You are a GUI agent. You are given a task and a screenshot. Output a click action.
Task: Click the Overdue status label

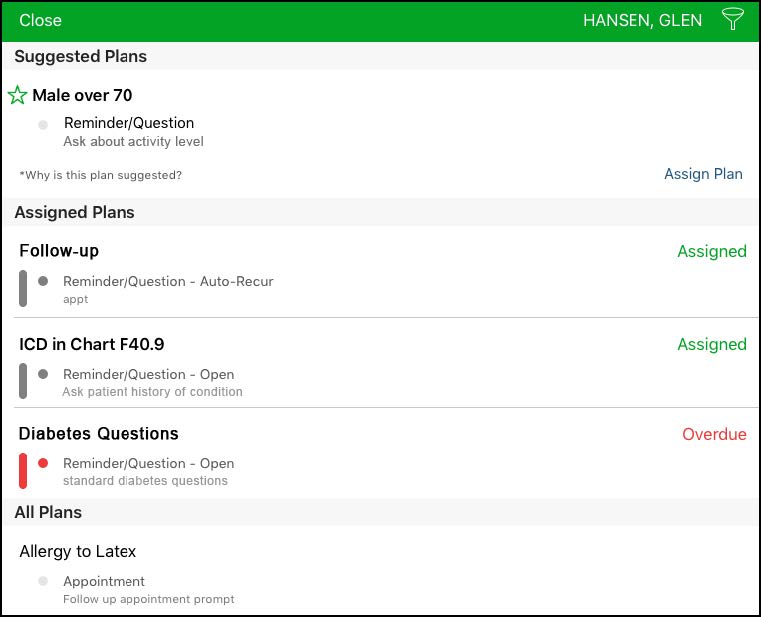[x=714, y=434]
